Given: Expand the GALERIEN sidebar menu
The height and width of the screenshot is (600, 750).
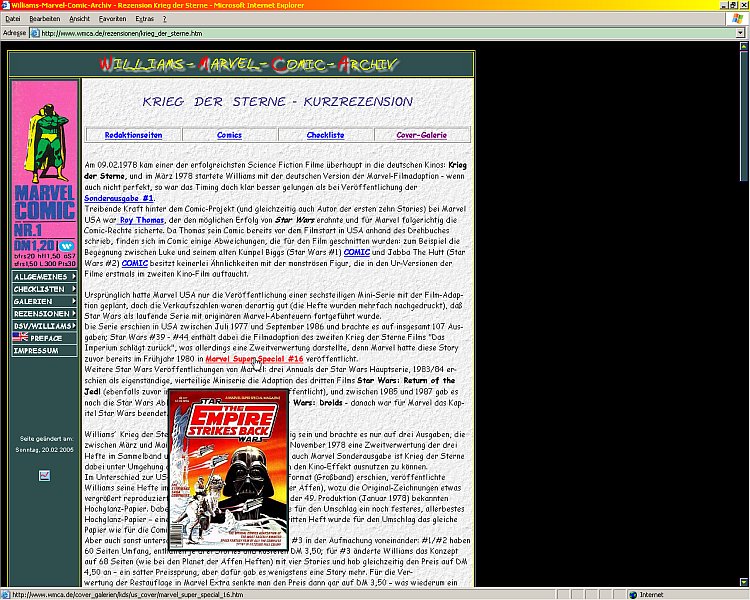Looking at the screenshot, I should [x=44, y=301].
